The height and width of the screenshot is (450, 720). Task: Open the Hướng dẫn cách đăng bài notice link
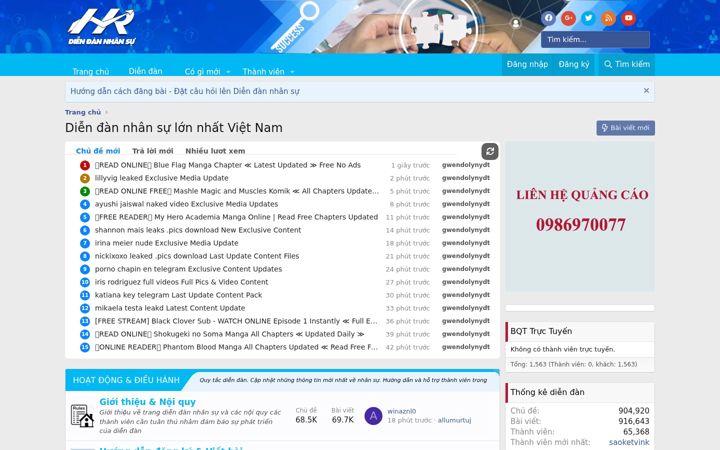click(185, 91)
